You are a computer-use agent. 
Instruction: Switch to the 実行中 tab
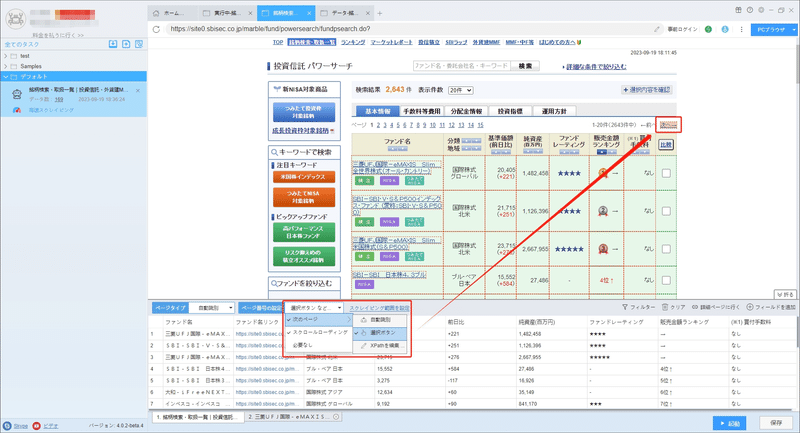[227, 13]
